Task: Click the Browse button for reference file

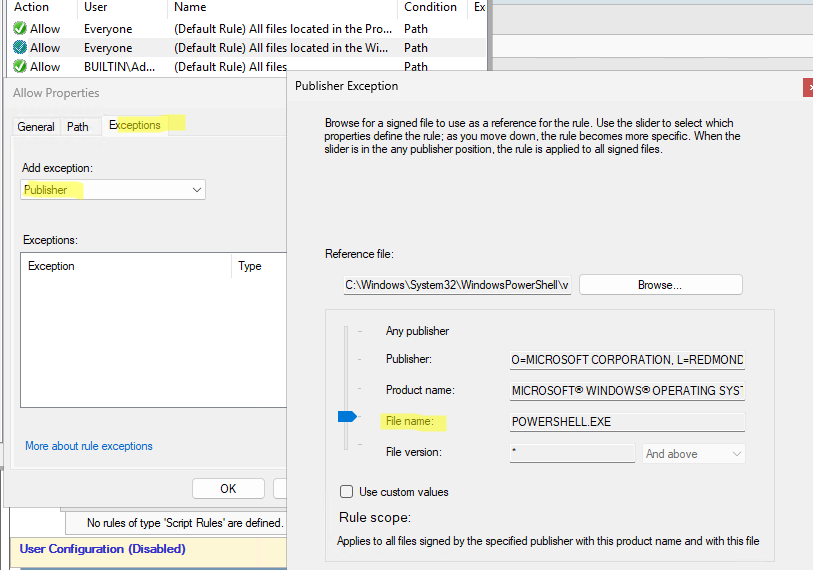Action: 660,285
